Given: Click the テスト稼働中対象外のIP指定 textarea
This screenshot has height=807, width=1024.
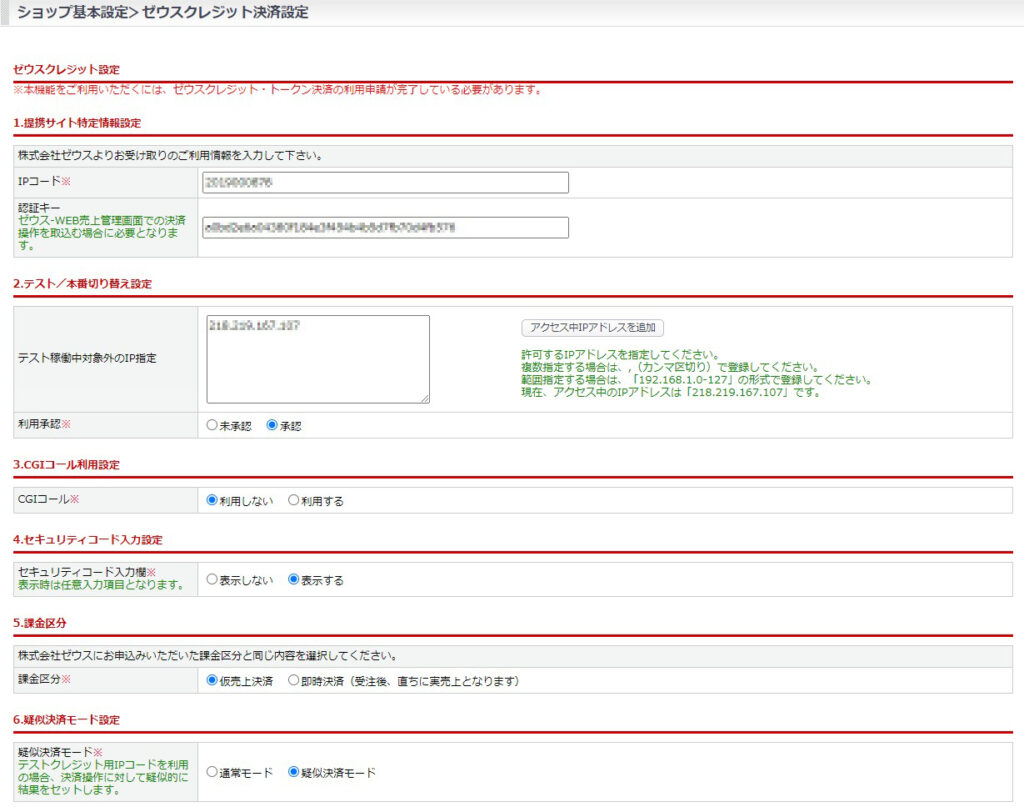Looking at the screenshot, I should 318,359.
